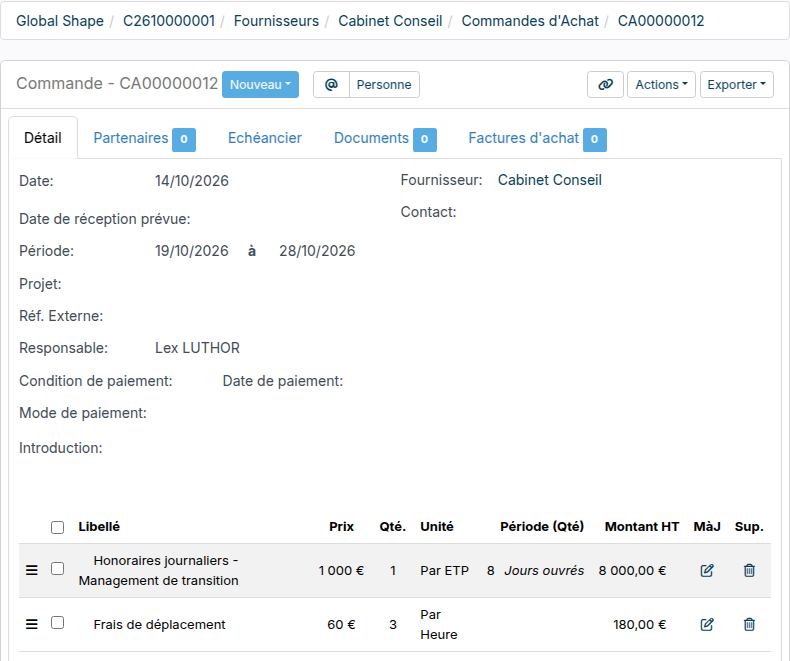Click responsible Lex LUTHOR
790x661 pixels.
pos(198,348)
